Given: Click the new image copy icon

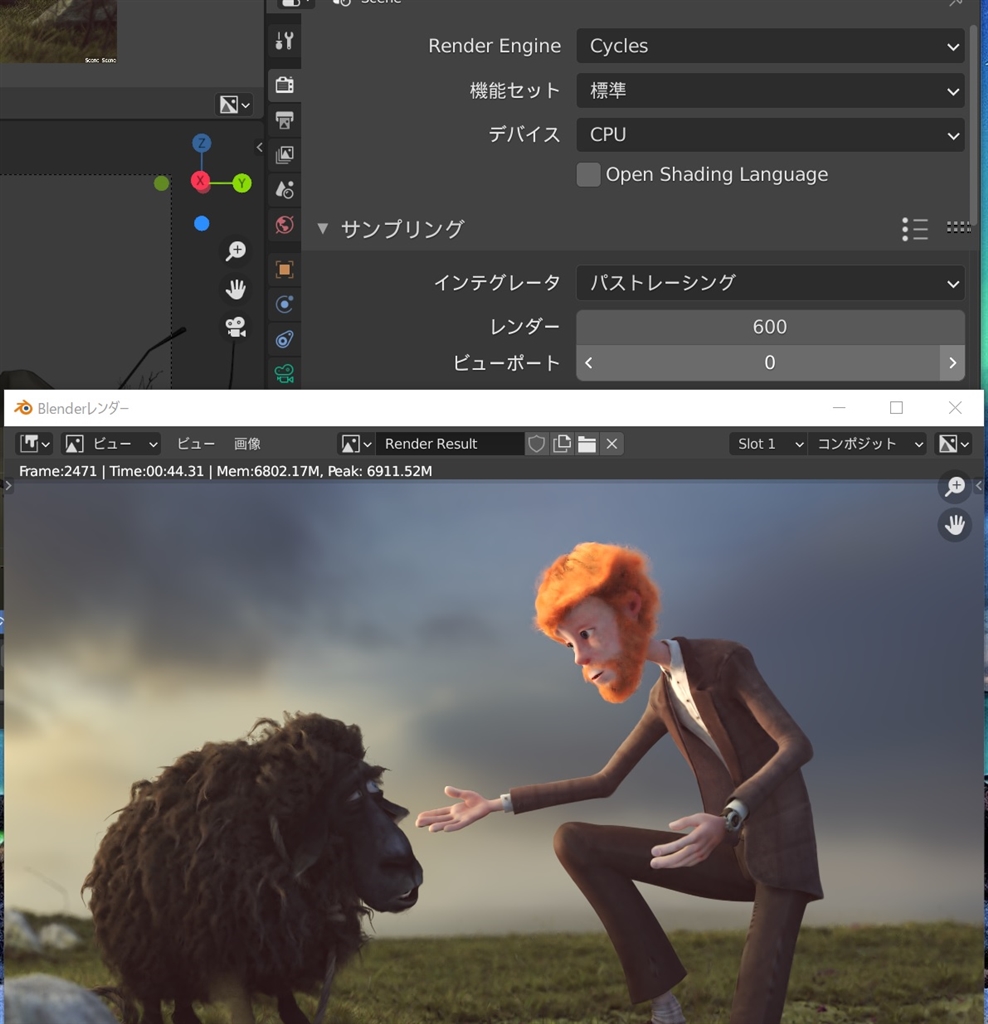Looking at the screenshot, I should 562,444.
